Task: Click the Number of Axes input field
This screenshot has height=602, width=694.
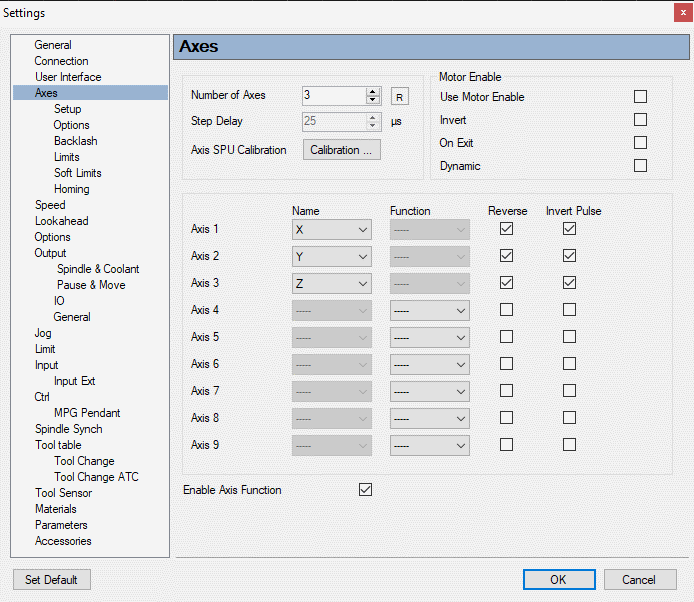Action: (333, 96)
